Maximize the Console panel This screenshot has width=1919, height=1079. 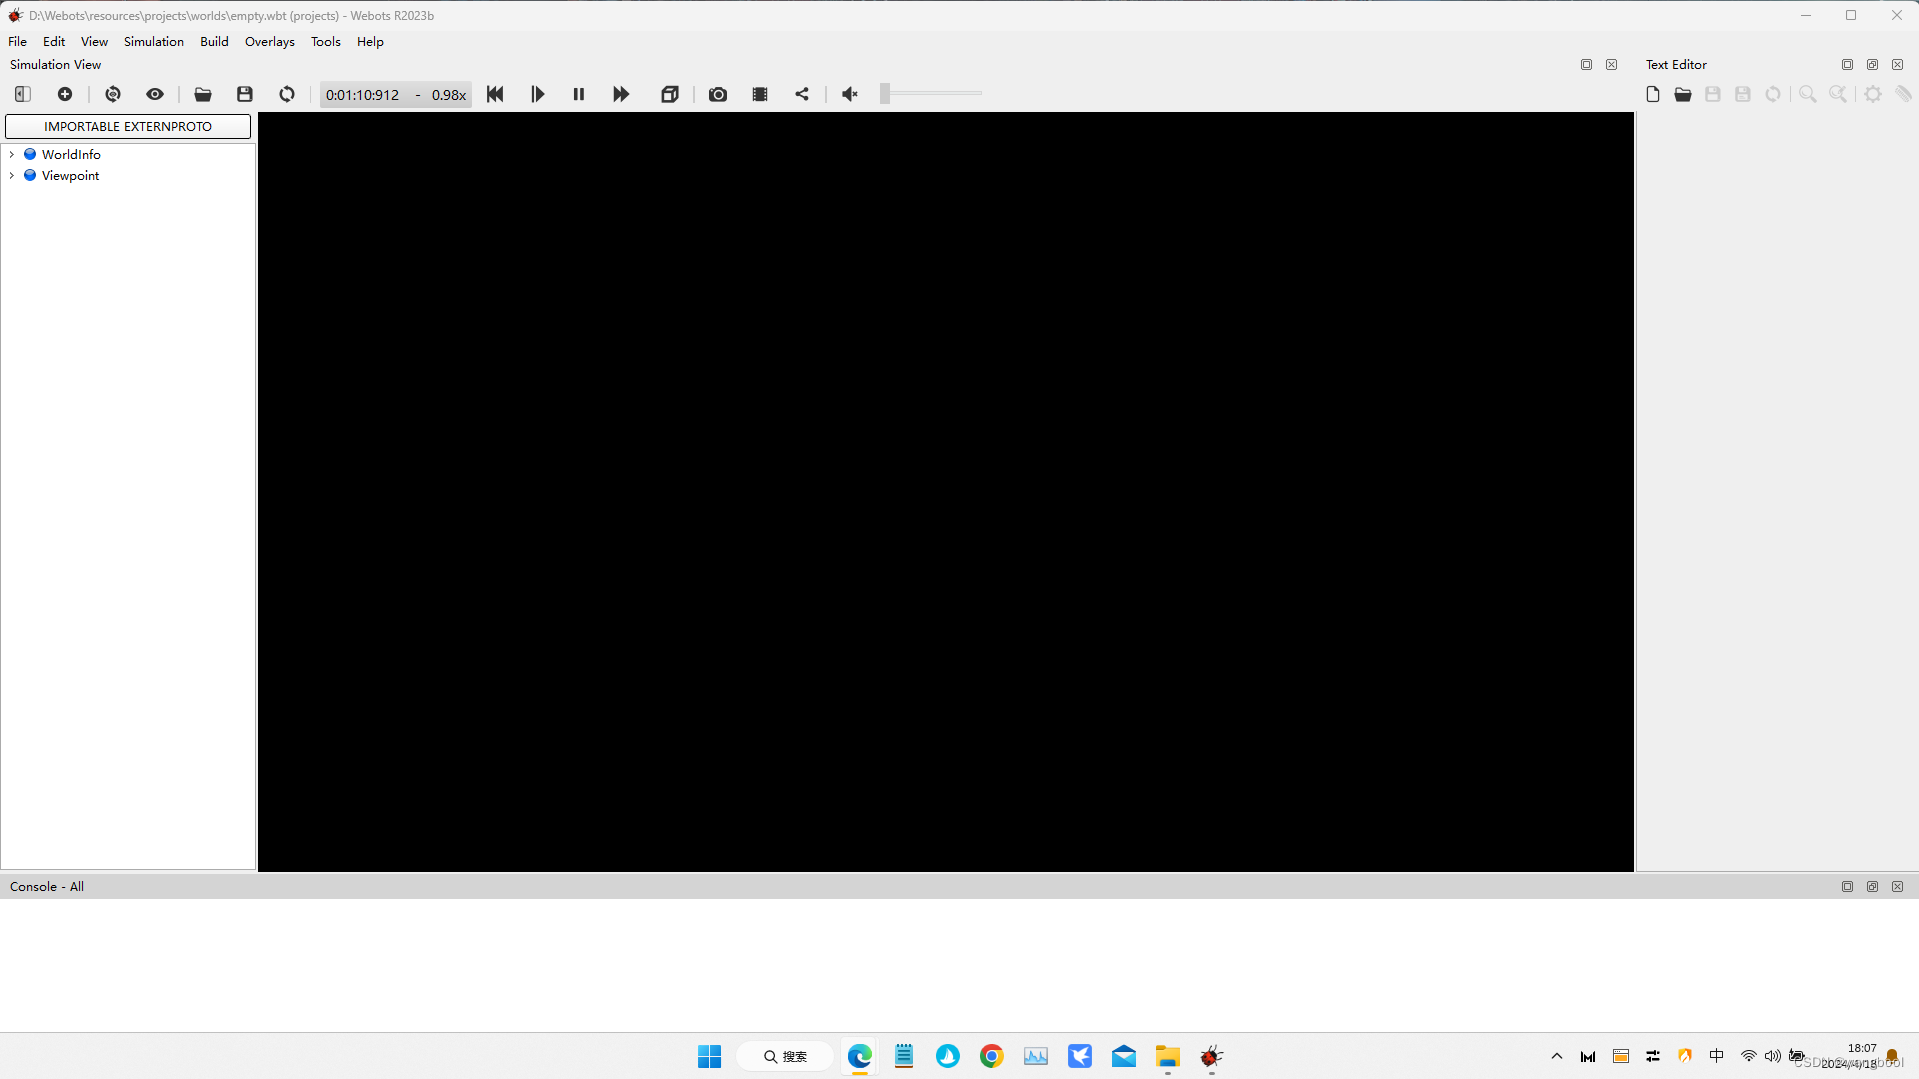pyautogui.click(x=1847, y=887)
